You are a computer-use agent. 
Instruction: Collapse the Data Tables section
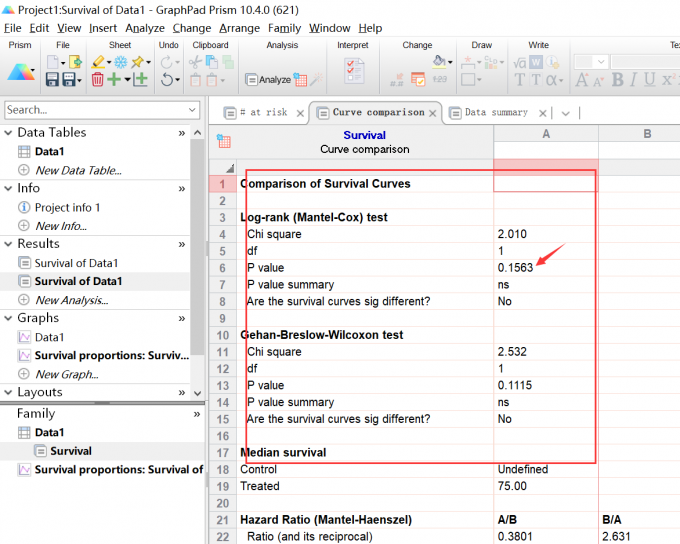(x=8, y=133)
